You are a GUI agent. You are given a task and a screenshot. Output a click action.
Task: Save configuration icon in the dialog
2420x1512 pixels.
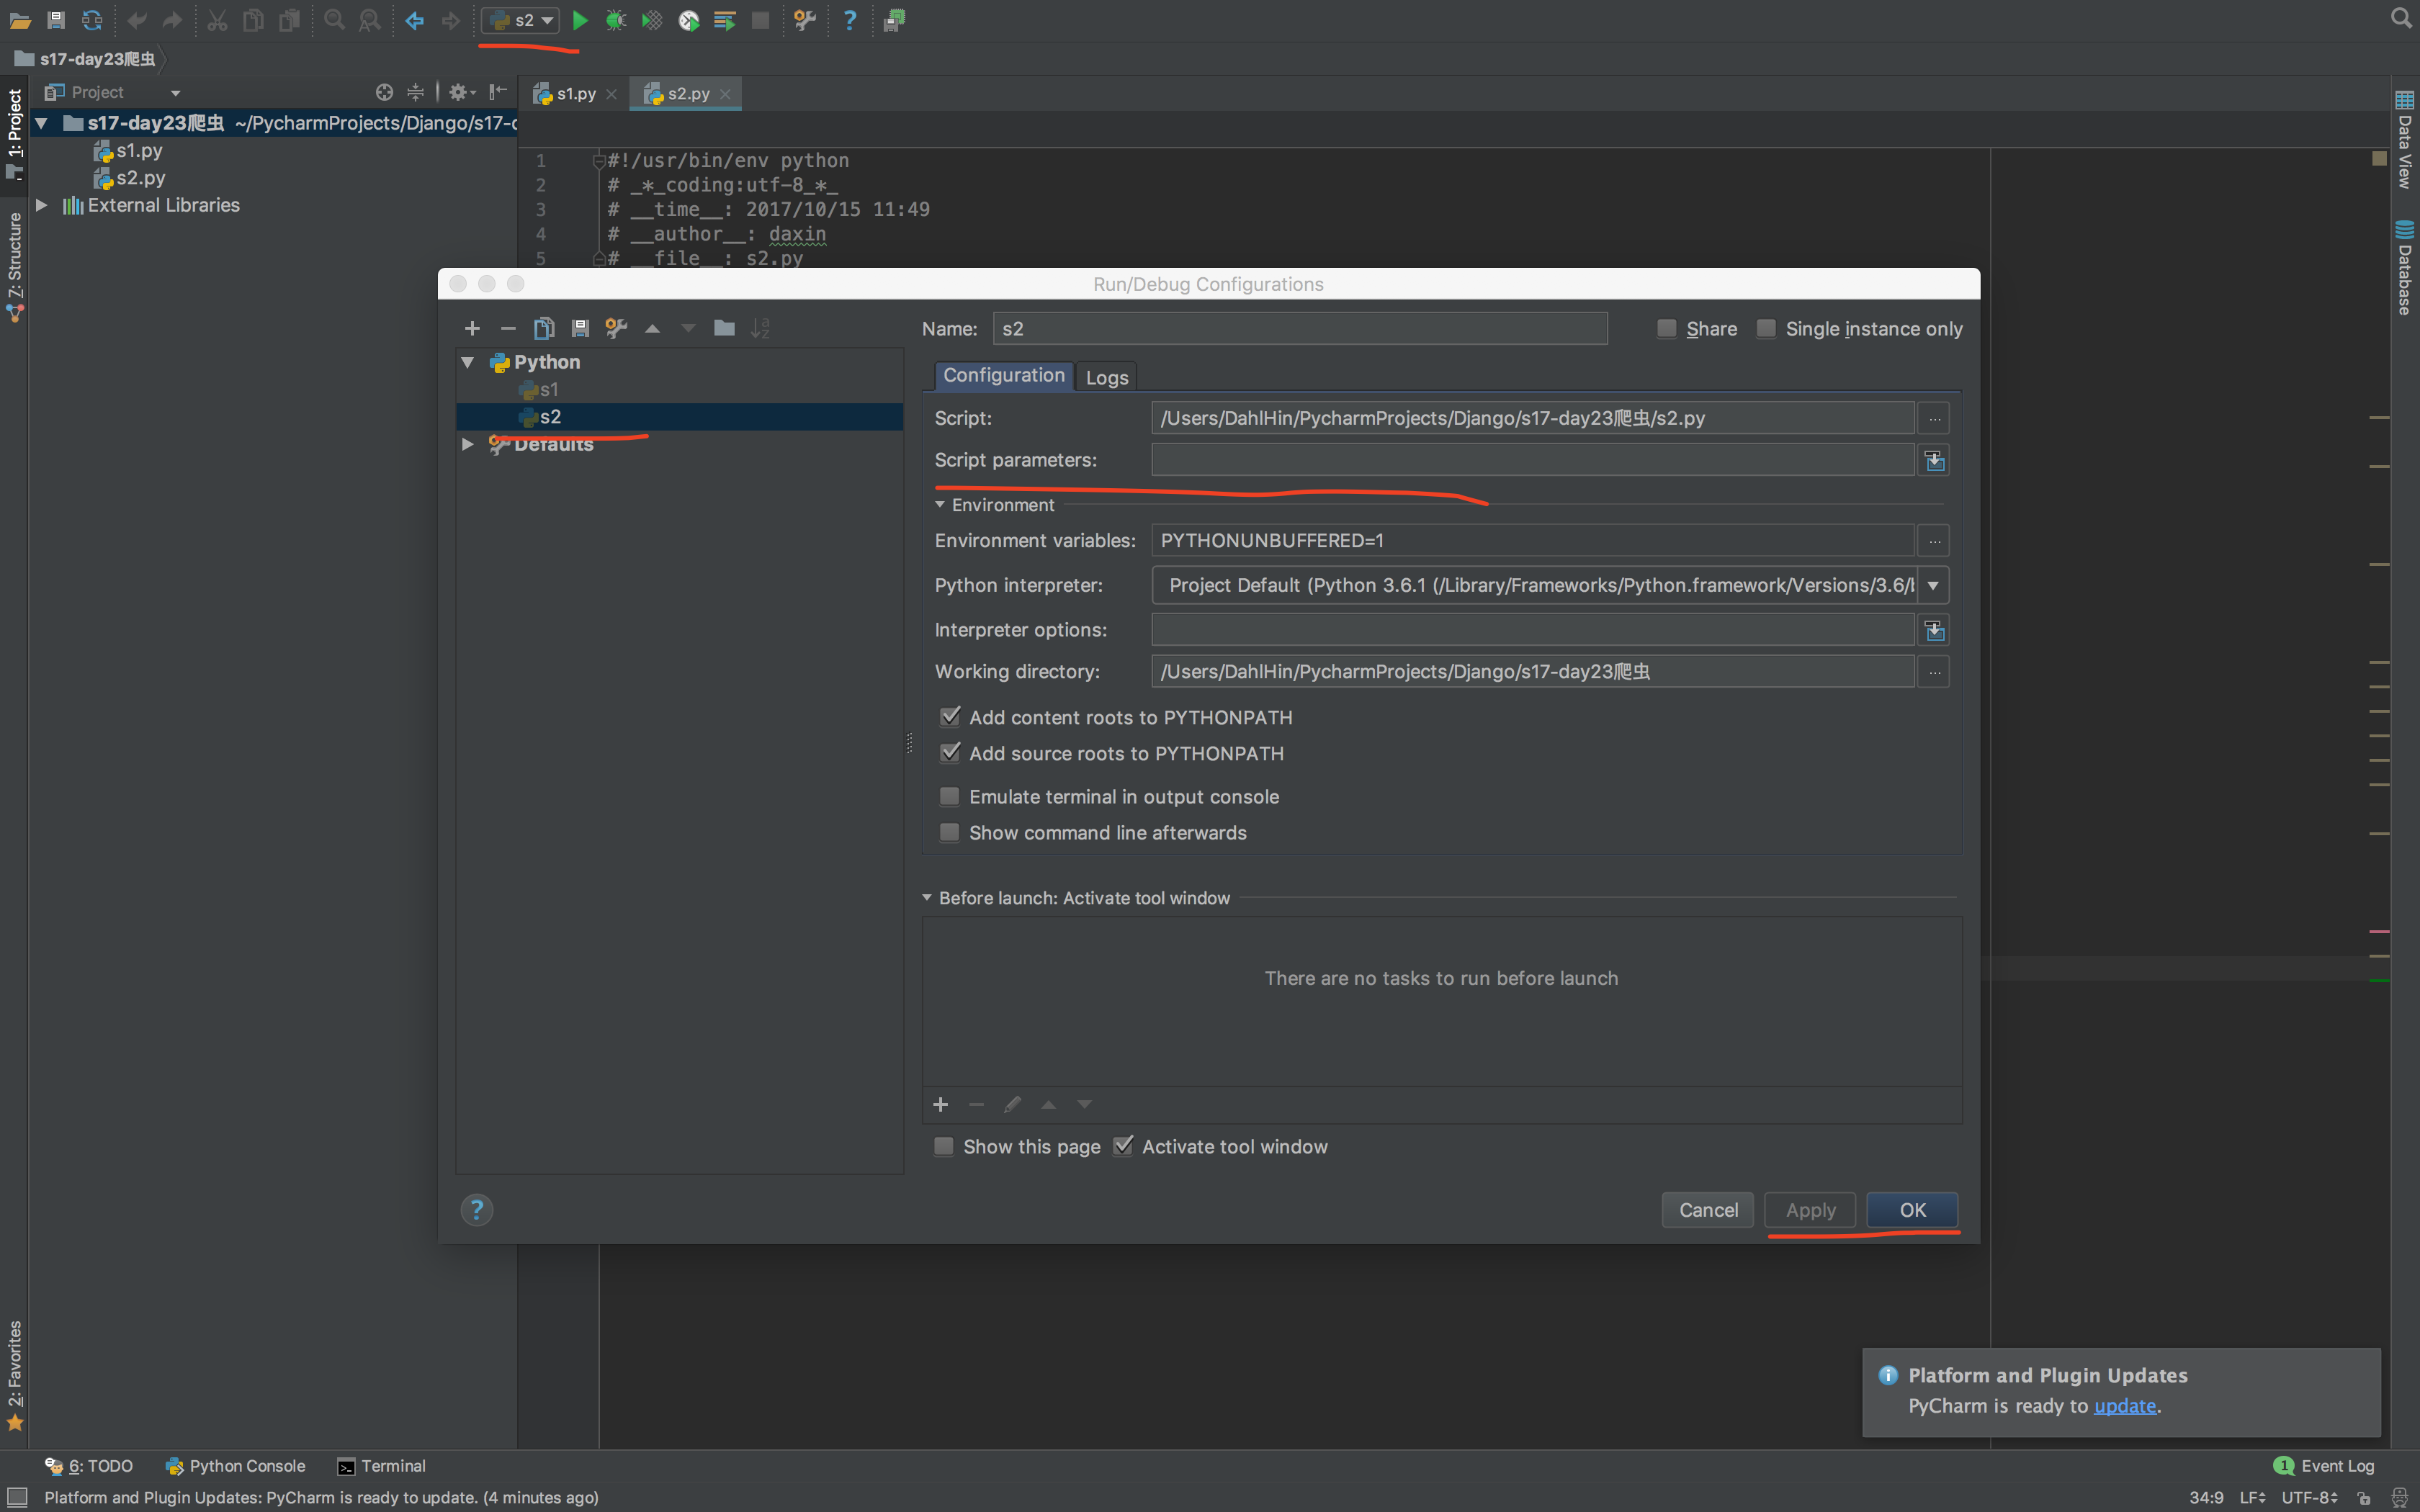click(x=580, y=328)
